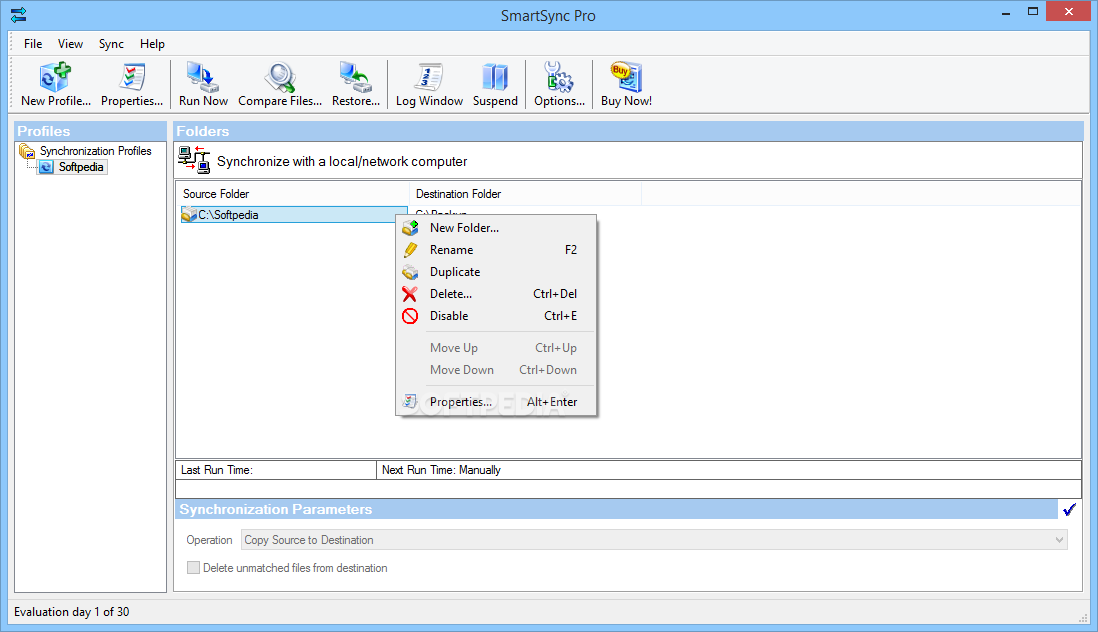Choose Properties... Alt+Enter menu entry
Screen dimensions: 1098x632
[x=496, y=402]
